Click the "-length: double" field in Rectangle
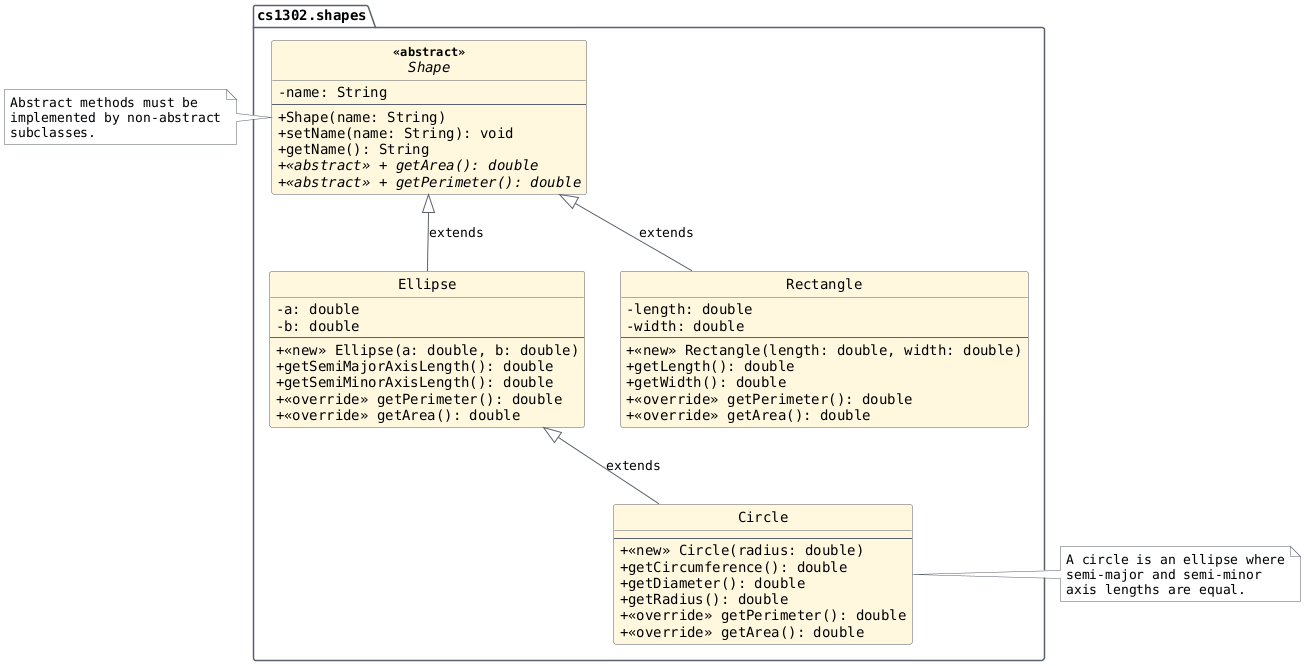This screenshot has height=666, width=1305. coord(689,309)
